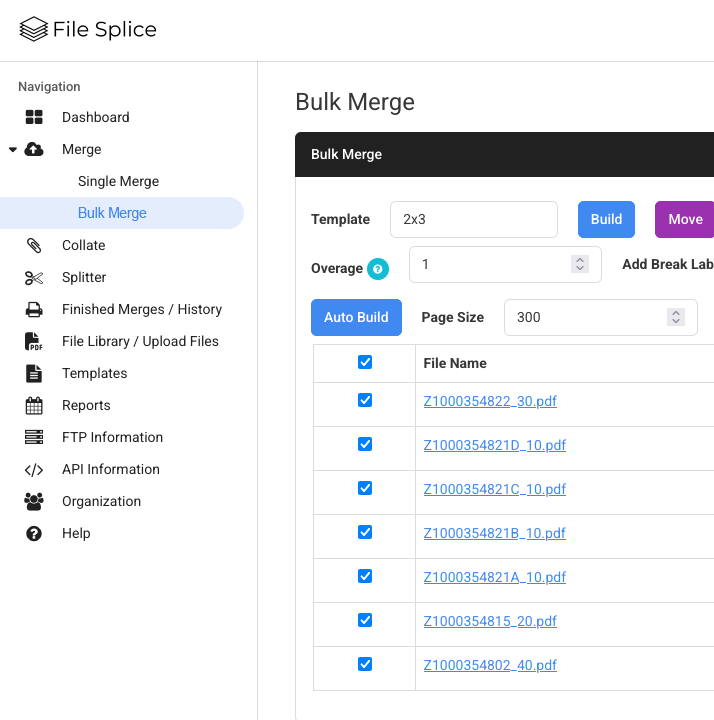
Task: Go to Templates in the navigation
Action: point(94,373)
